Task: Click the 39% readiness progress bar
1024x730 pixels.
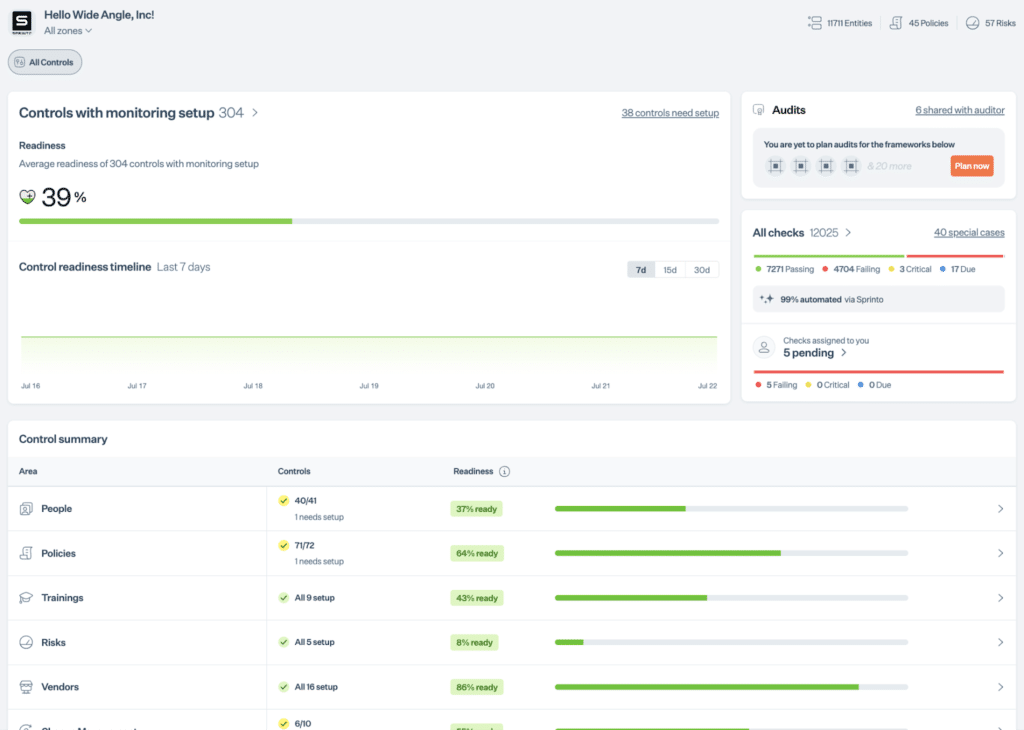Action: point(368,221)
